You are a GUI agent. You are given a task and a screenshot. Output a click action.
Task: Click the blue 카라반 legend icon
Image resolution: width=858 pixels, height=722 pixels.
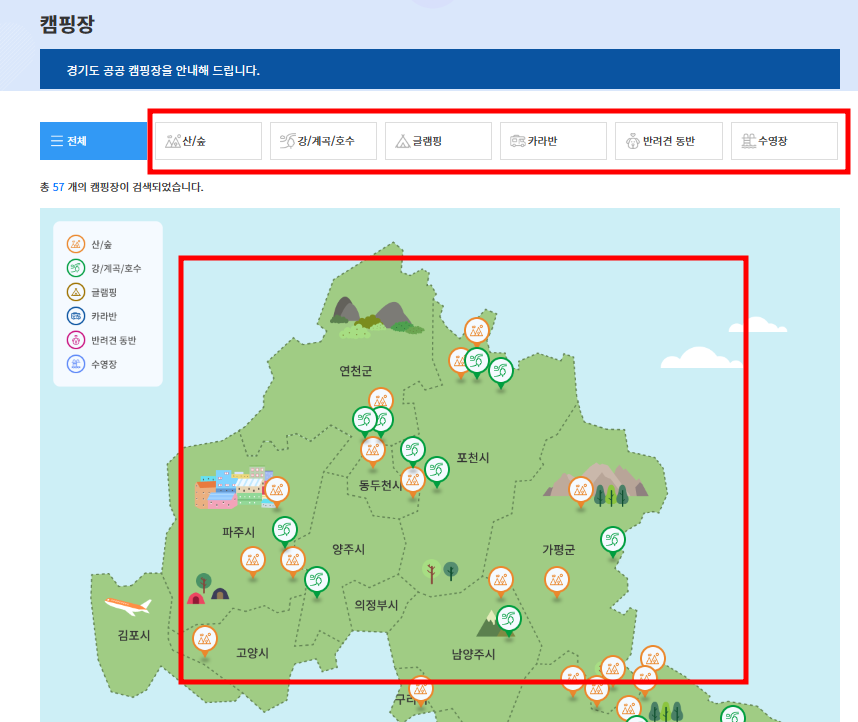pyautogui.click(x=76, y=316)
